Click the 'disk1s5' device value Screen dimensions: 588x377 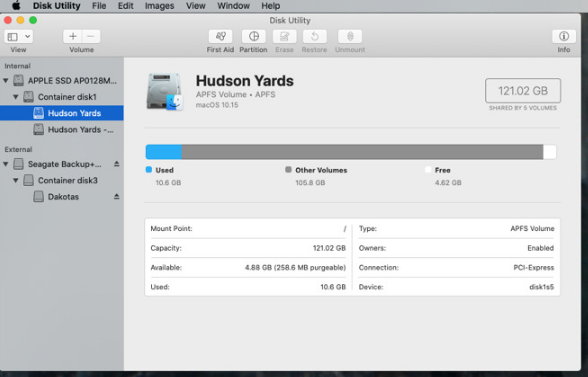[542, 287]
